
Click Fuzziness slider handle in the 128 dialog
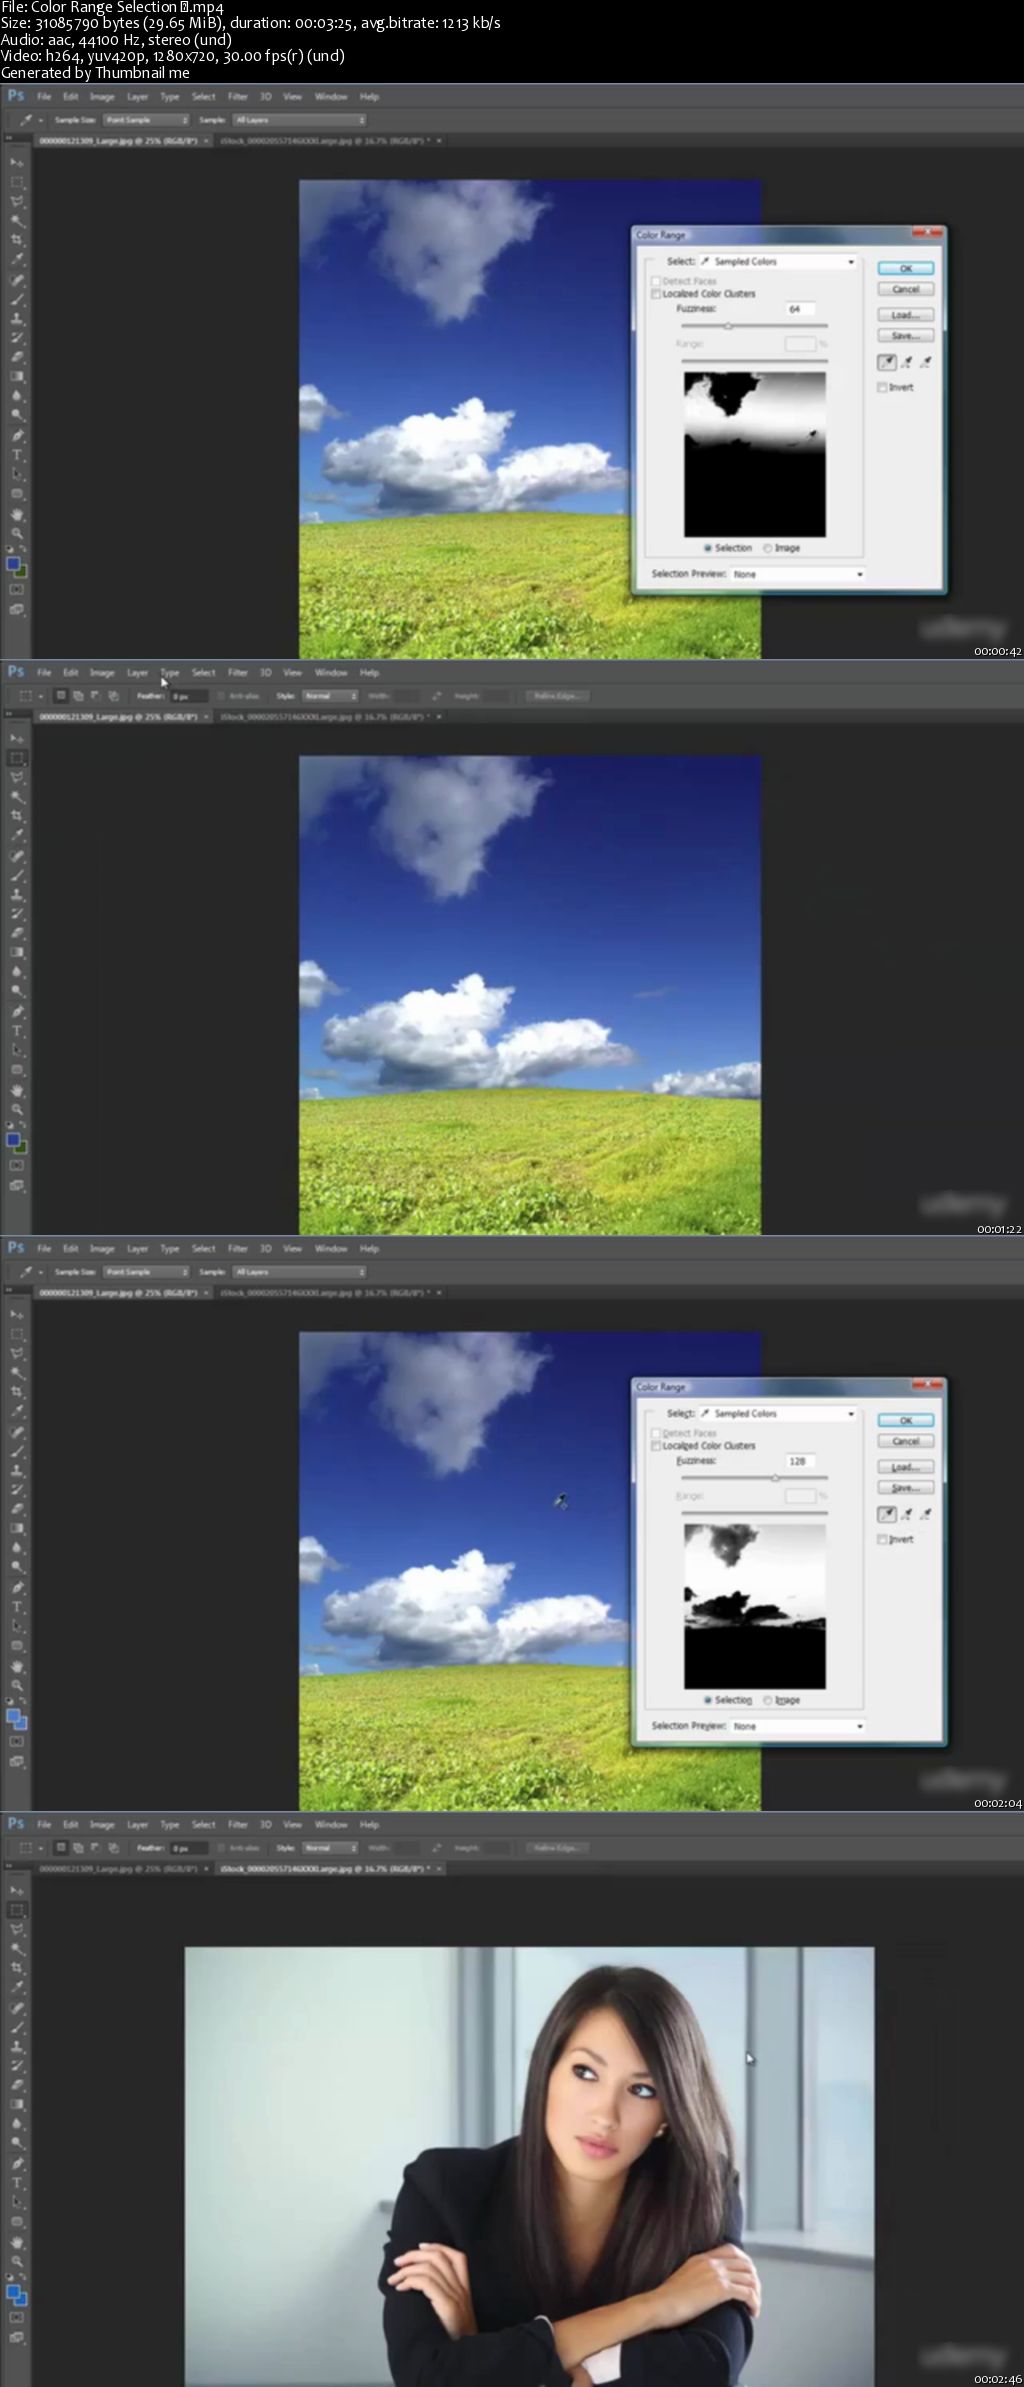(x=775, y=1478)
